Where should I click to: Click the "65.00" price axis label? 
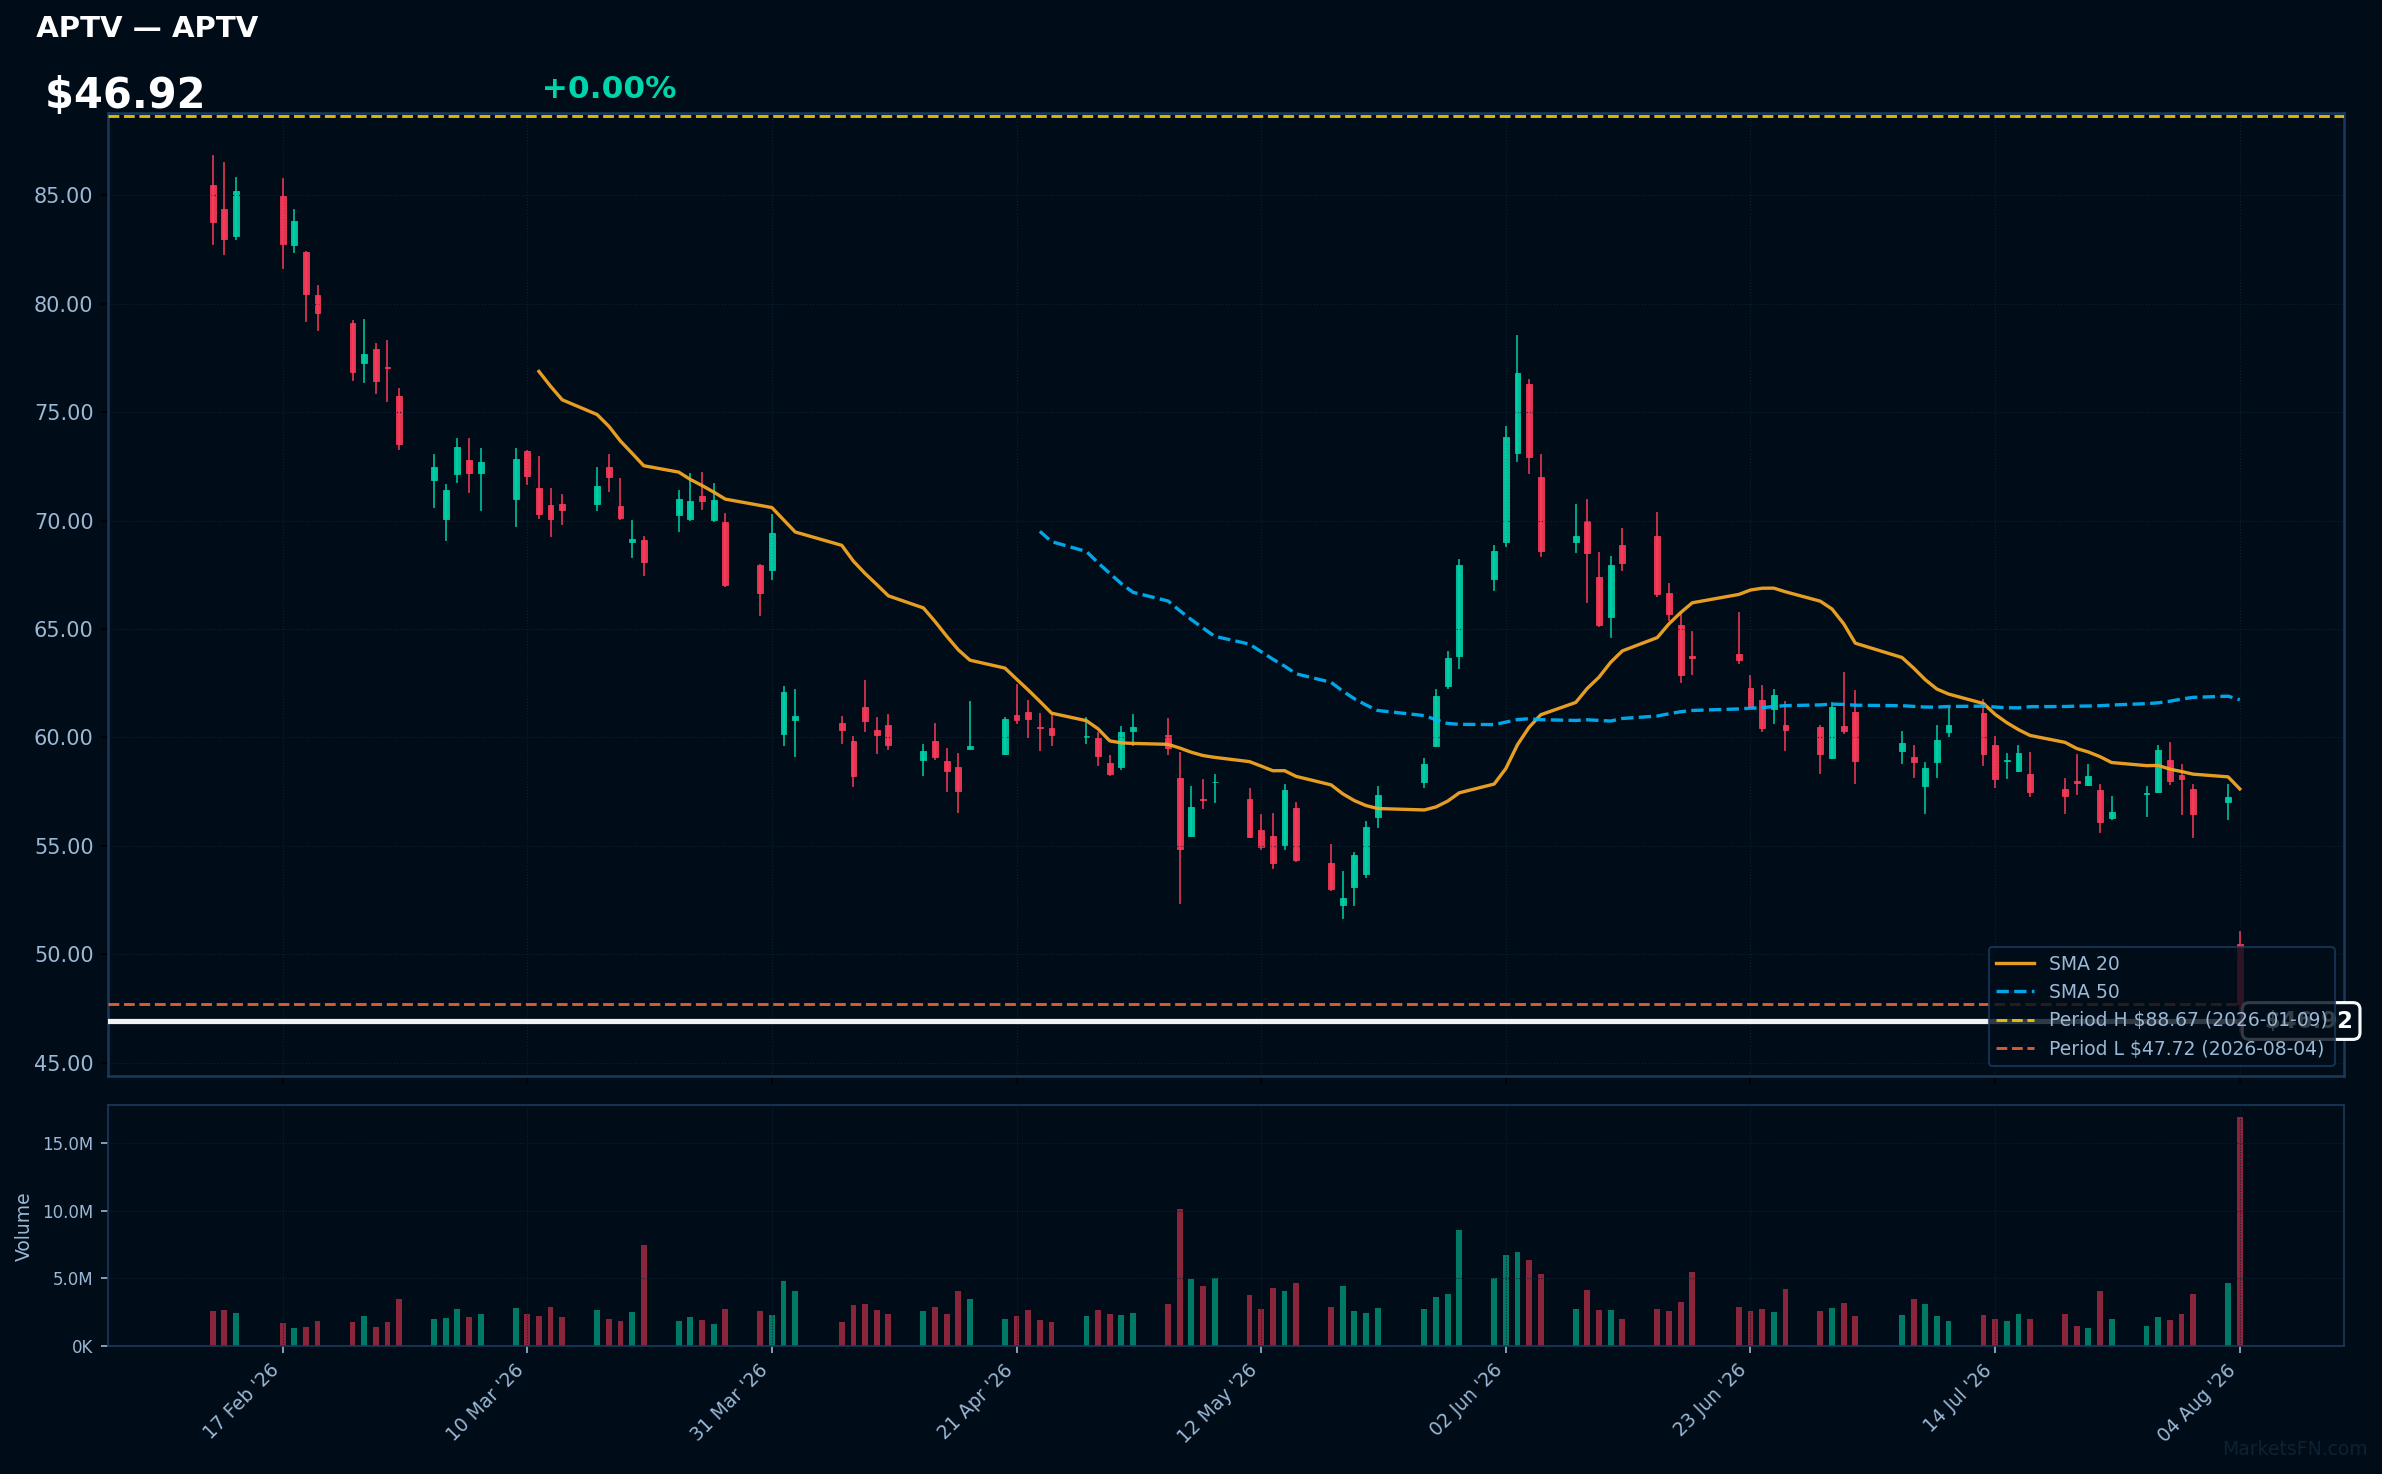coord(63,629)
